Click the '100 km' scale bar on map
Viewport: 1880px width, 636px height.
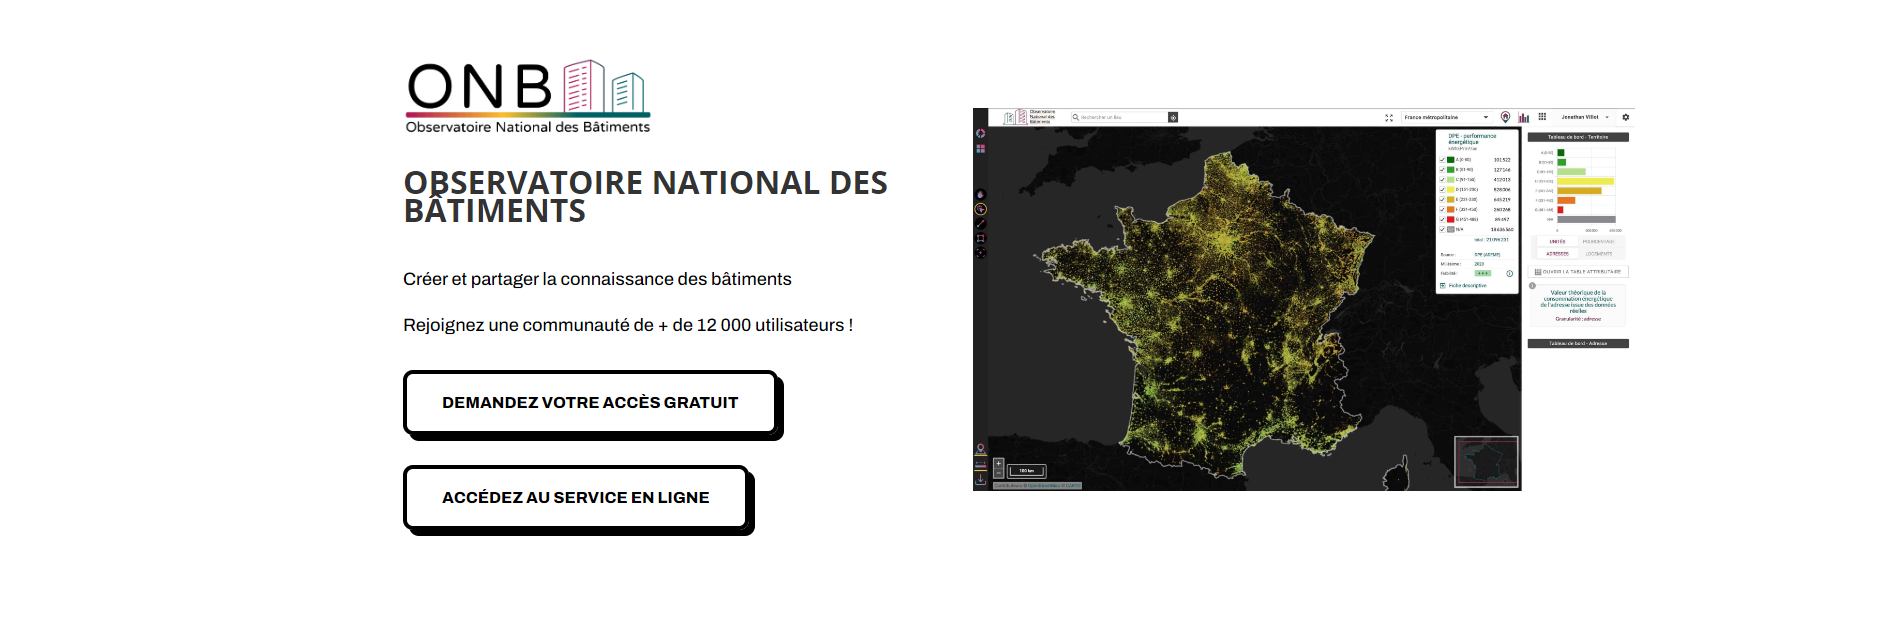pyautogui.click(x=1027, y=471)
